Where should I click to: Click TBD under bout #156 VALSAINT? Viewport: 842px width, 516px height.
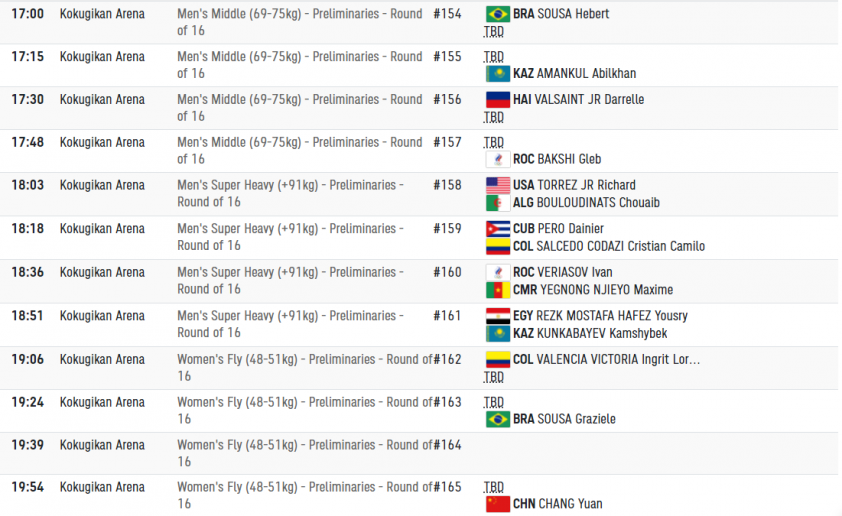(493, 117)
